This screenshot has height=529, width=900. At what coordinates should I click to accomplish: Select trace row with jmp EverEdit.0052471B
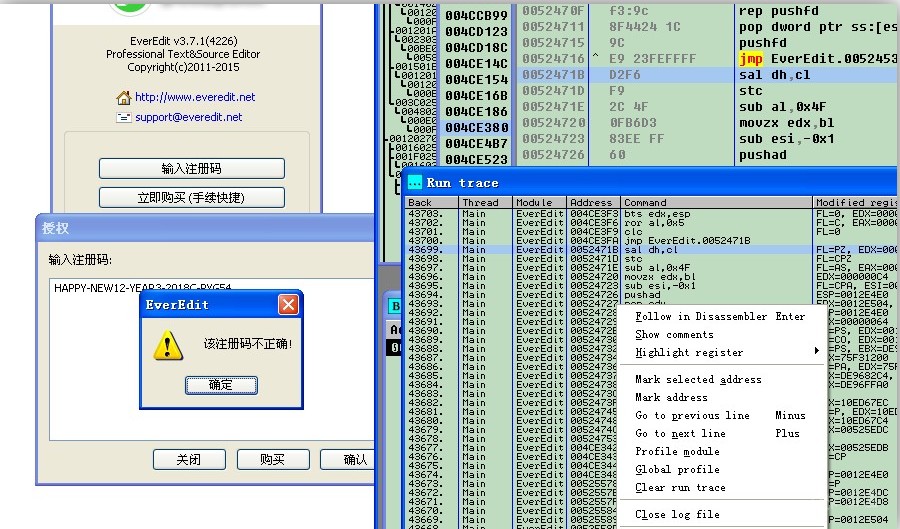[x=650, y=240]
